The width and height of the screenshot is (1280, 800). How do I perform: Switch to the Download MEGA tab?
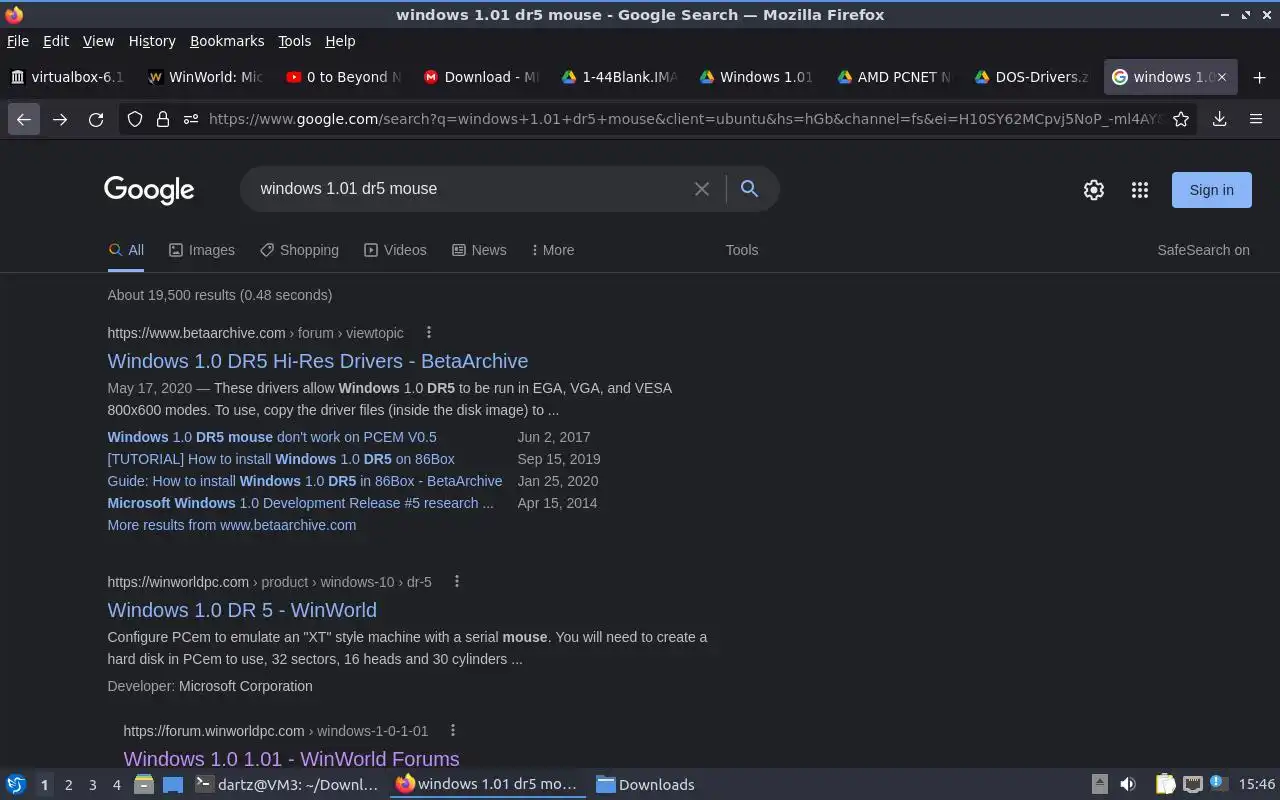[x=481, y=77]
